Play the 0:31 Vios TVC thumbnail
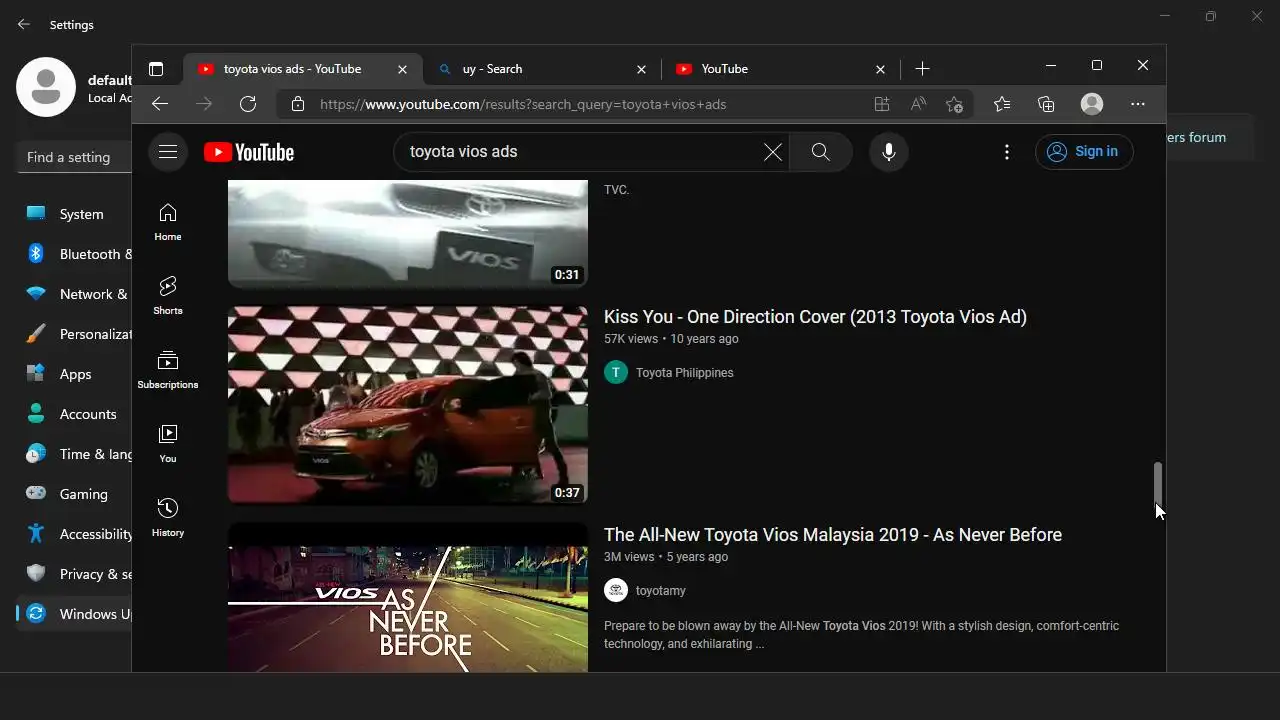Screen dimensions: 1280x720 point(408,234)
